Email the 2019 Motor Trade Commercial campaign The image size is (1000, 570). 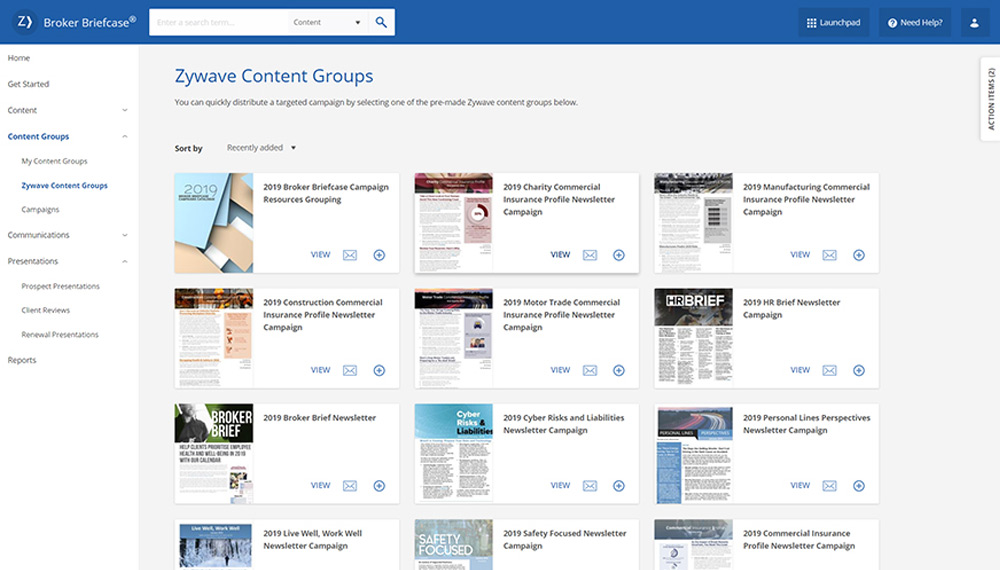(x=590, y=370)
